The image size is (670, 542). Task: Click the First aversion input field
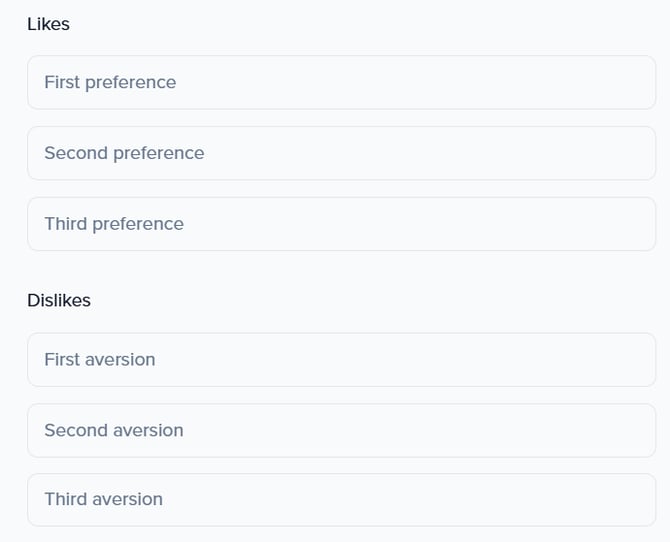pos(341,359)
